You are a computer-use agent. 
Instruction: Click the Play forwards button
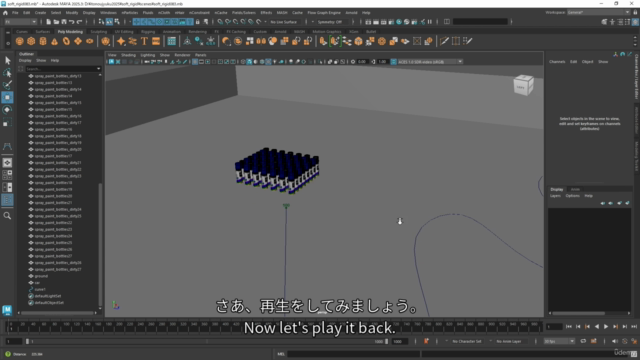[606, 327]
